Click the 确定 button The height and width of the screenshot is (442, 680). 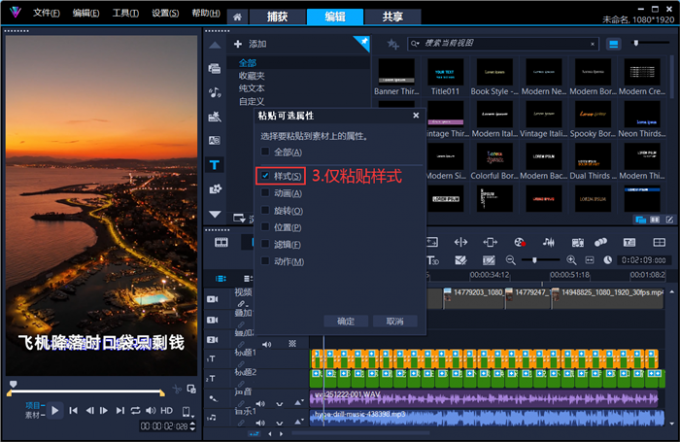tap(345, 321)
